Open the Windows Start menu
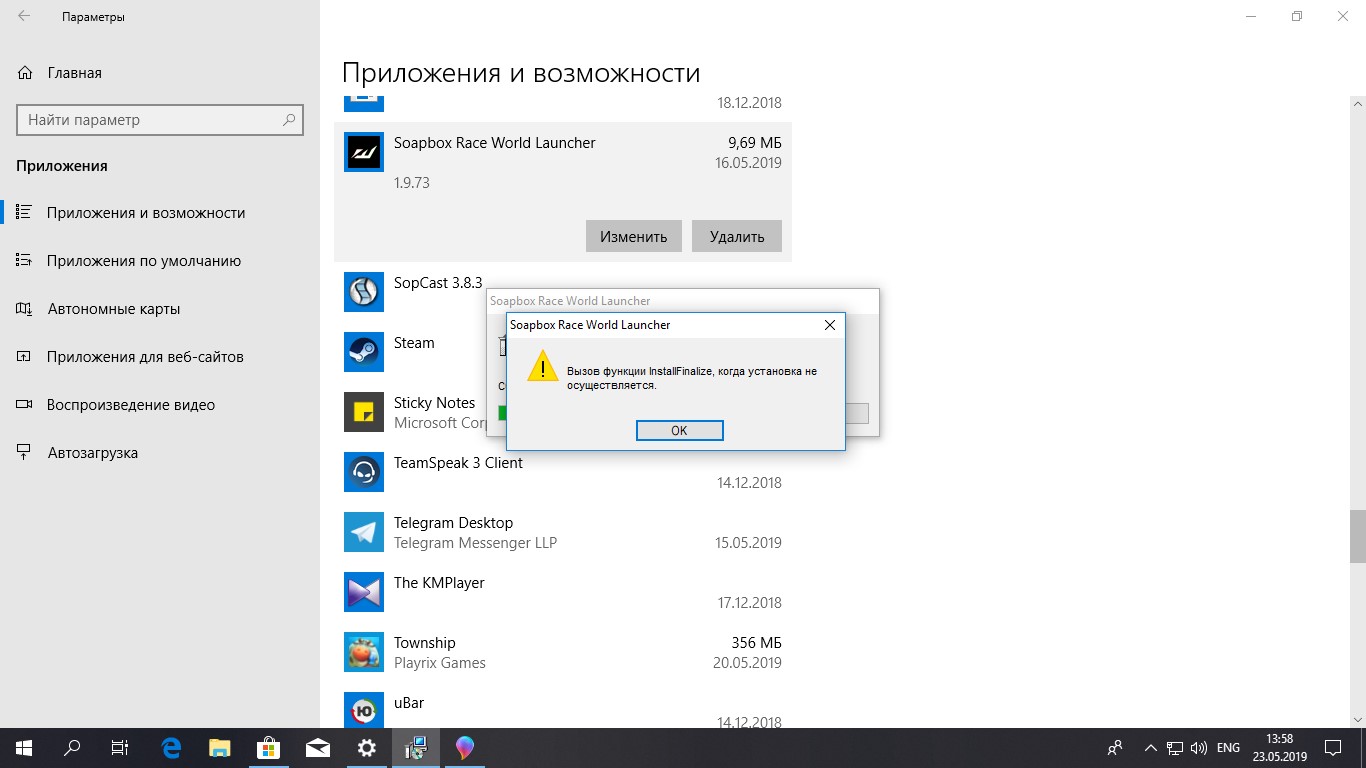The image size is (1366, 768). coord(23,747)
